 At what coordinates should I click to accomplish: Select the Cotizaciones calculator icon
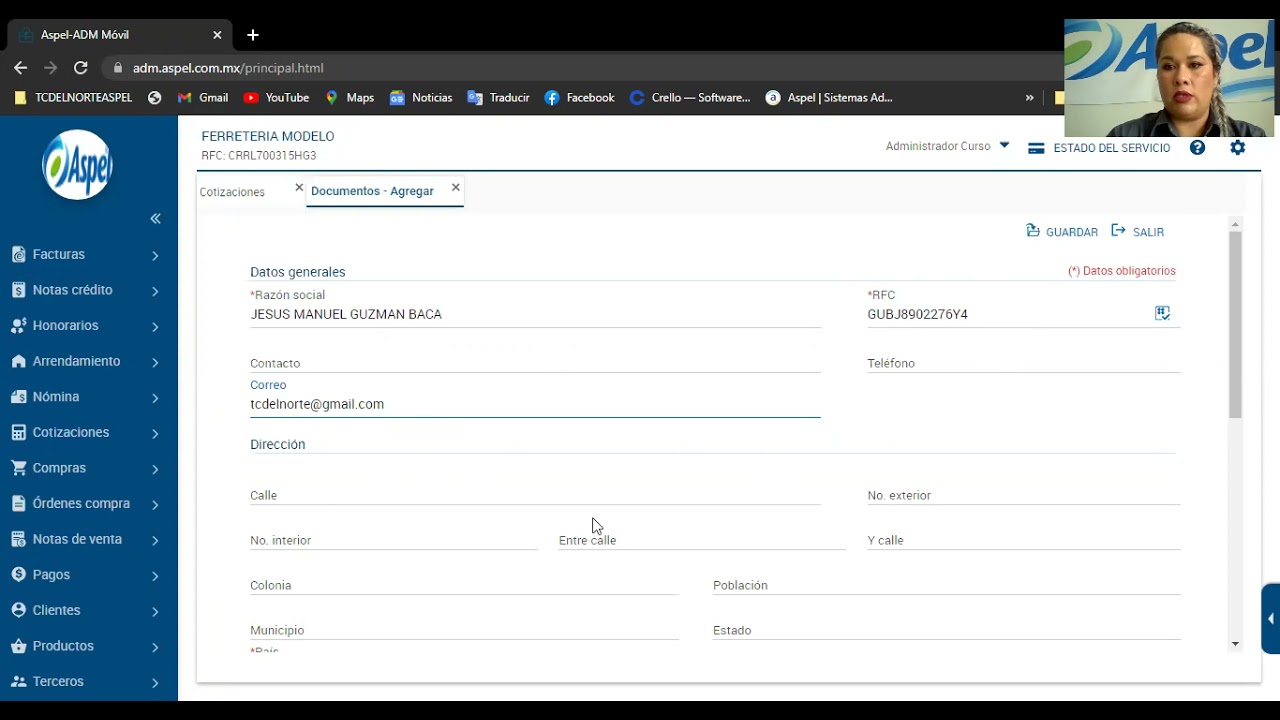[x=18, y=433]
